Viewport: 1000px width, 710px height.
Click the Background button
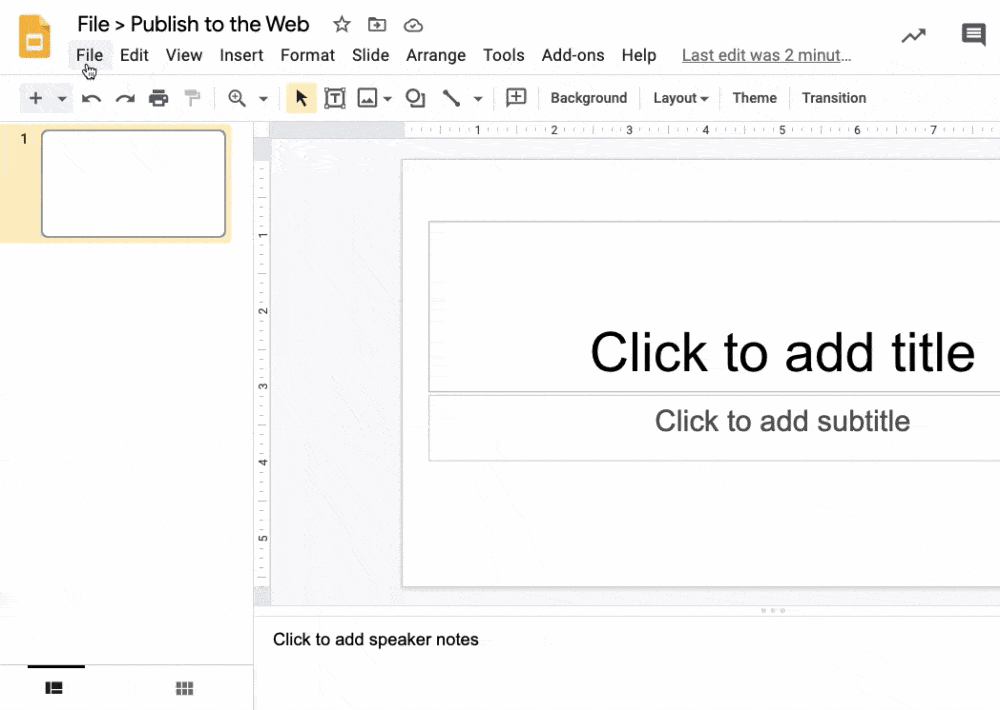(589, 98)
